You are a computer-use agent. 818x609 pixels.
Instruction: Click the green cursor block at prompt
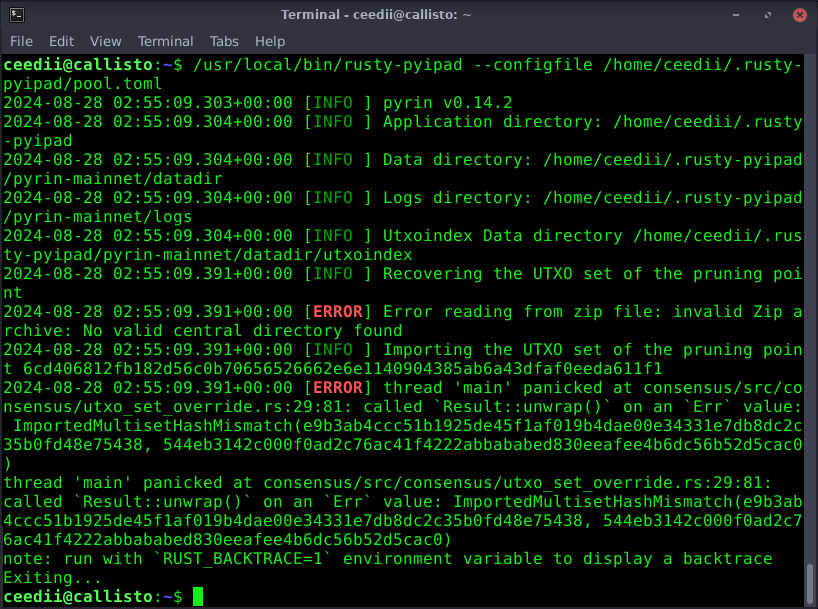click(x=198, y=596)
